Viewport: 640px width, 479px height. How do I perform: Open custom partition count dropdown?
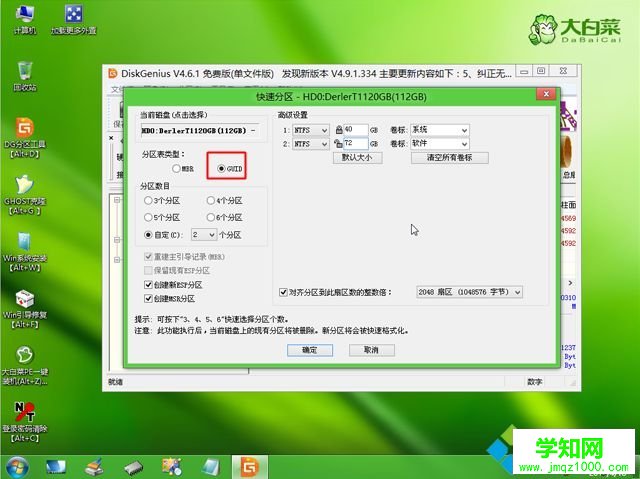tap(204, 235)
